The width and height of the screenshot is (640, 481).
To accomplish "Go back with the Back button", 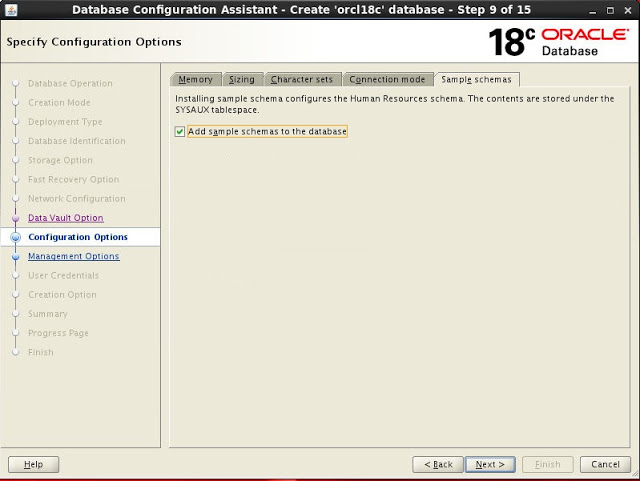I will pos(438,464).
